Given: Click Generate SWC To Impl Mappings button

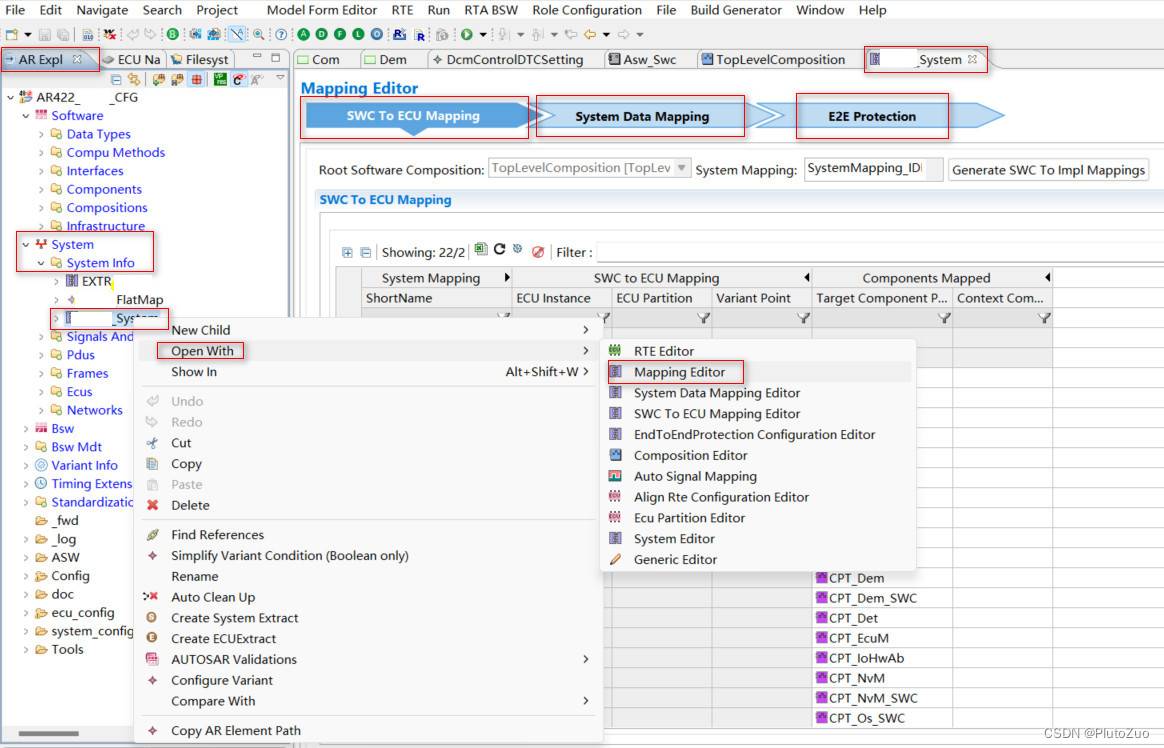Looking at the screenshot, I should [1048, 170].
